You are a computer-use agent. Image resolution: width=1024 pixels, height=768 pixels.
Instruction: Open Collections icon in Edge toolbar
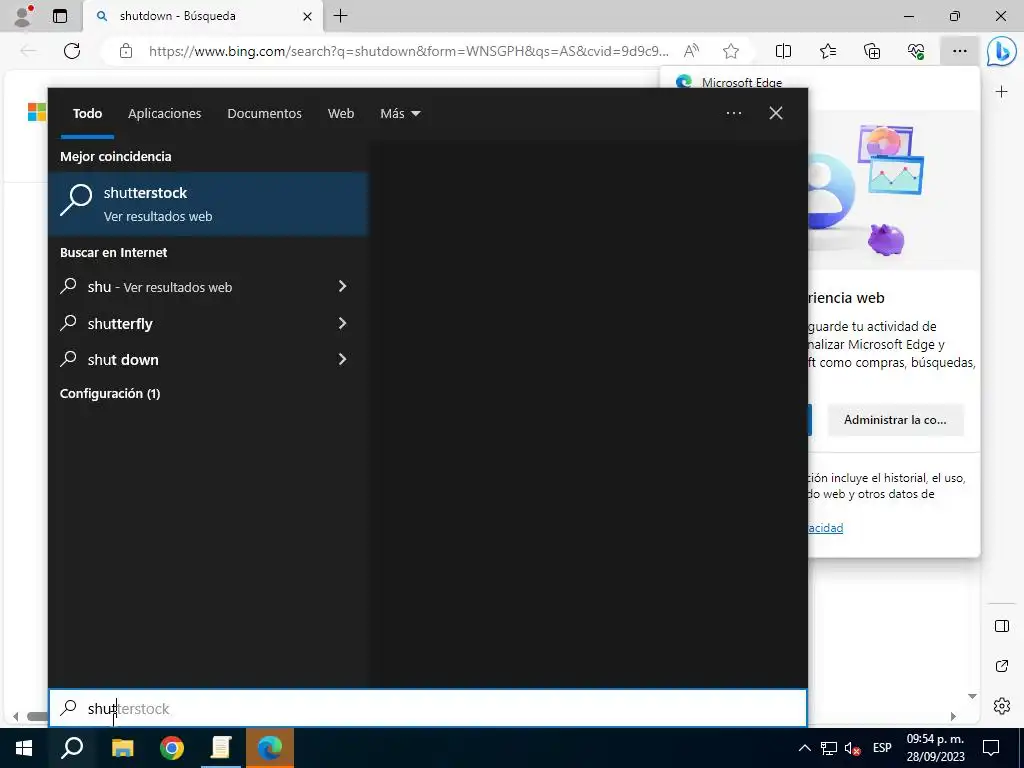(x=872, y=51)
